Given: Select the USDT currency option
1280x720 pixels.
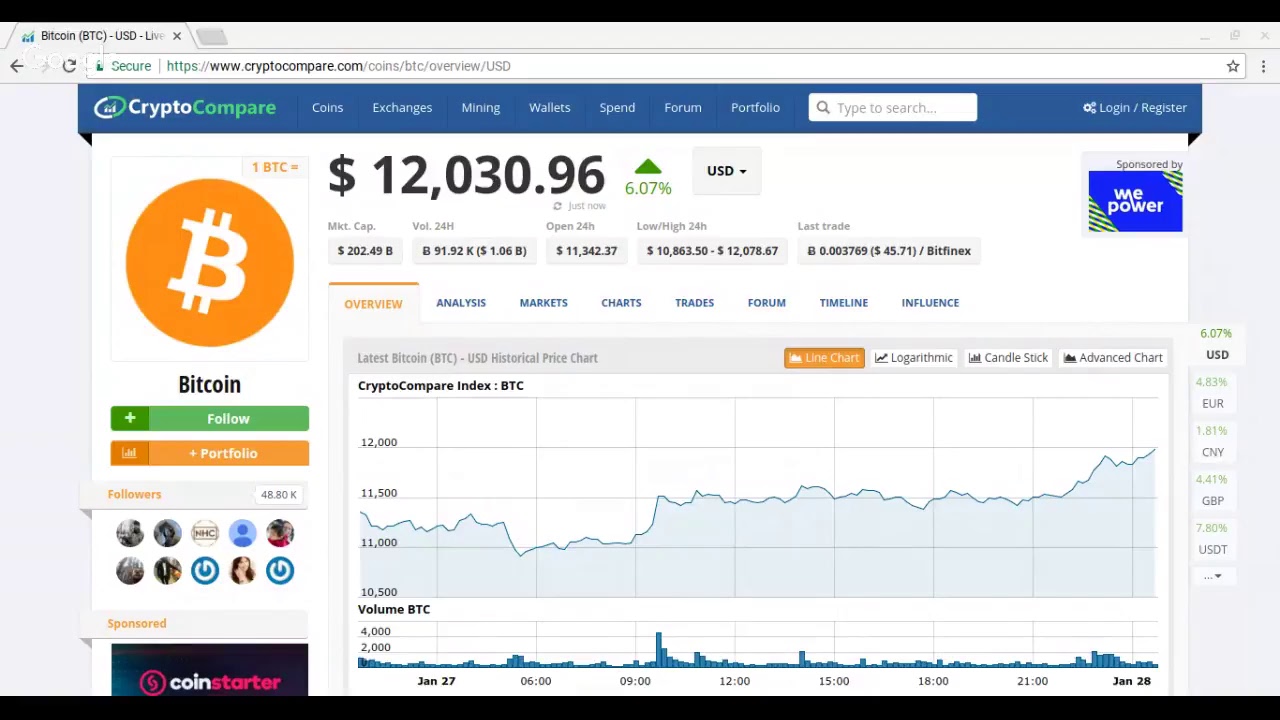Looking at the screenshot, I should point(1212,539).
